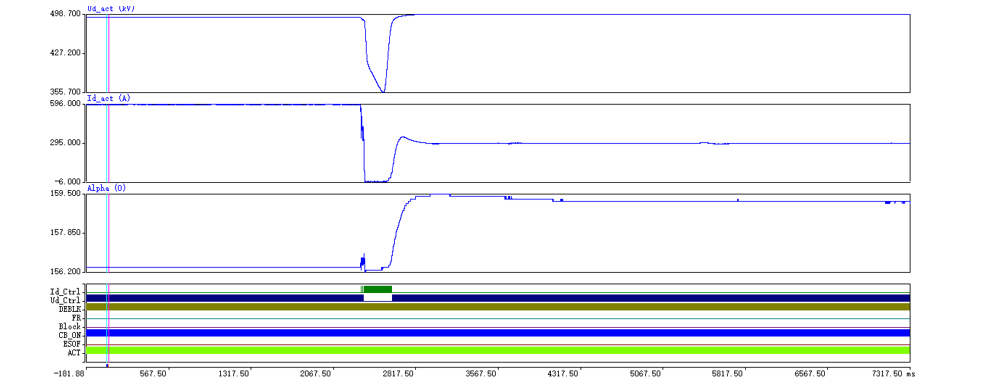Click the olive DEBLK status bar
This screenshot has width=985, height=388.
(498, 306)
